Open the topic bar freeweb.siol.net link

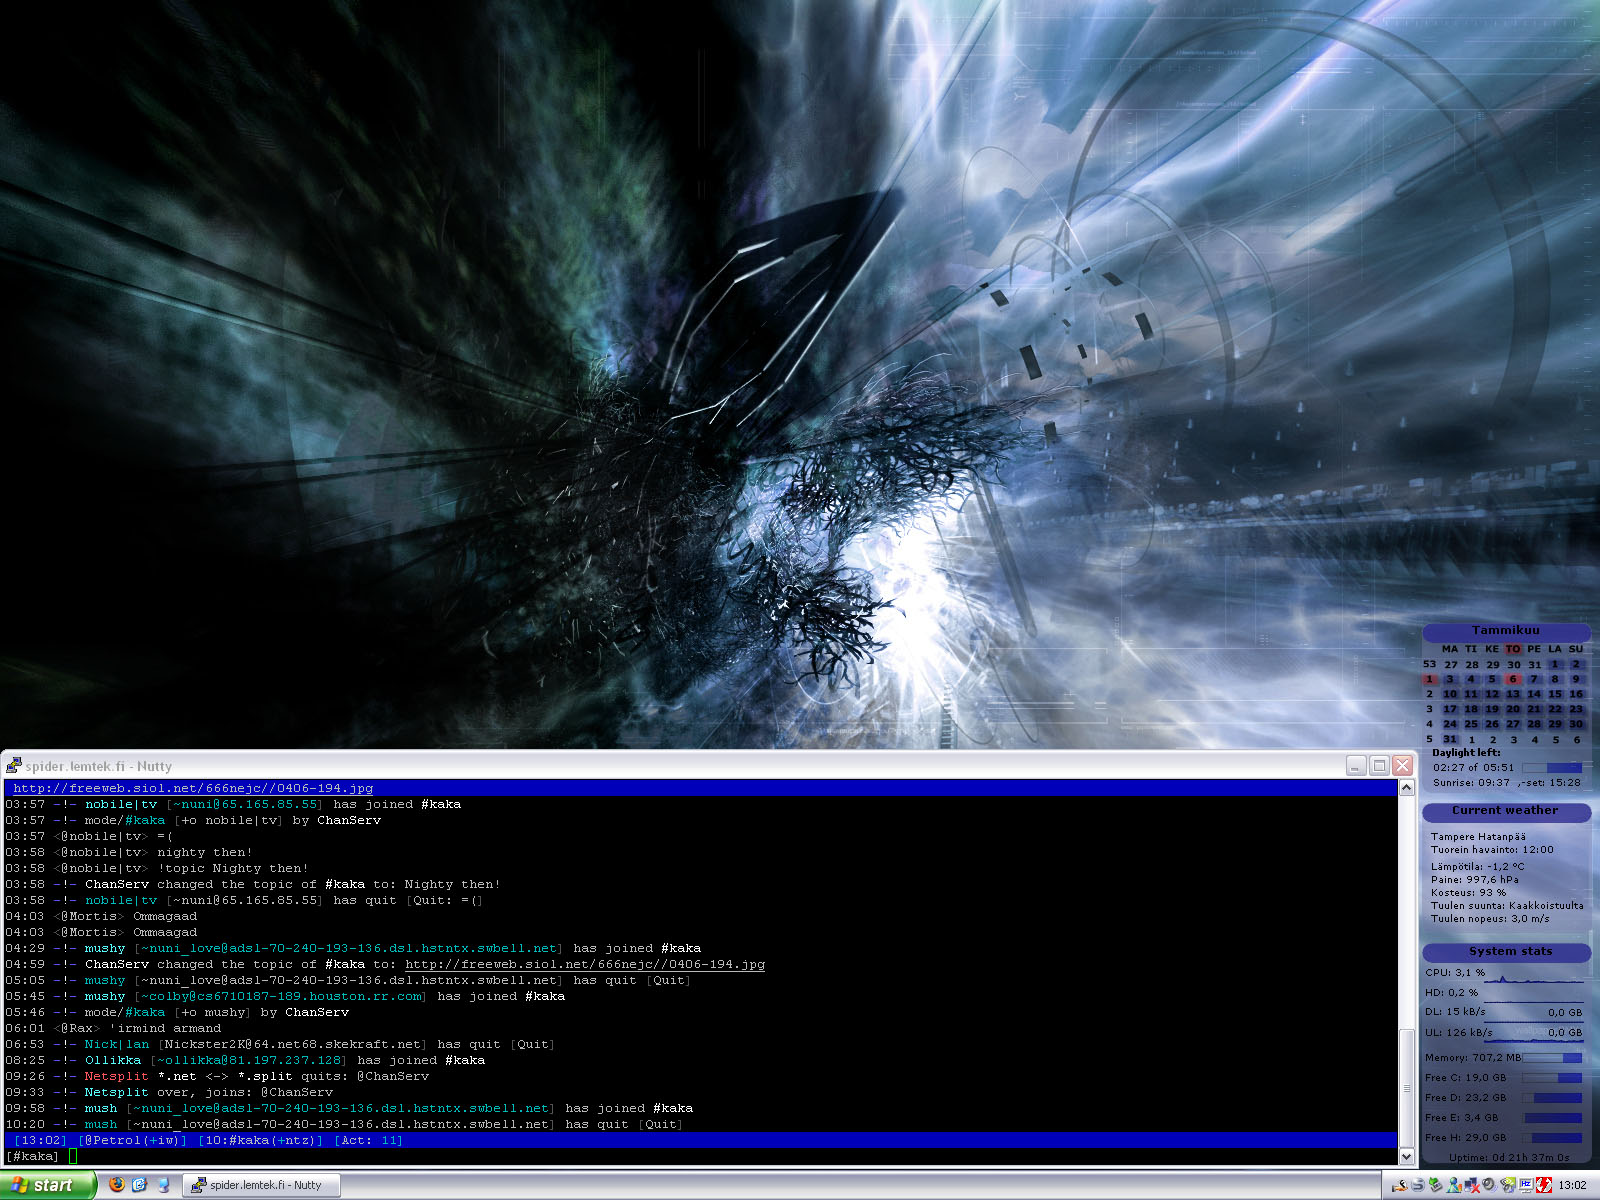point(193,788)
